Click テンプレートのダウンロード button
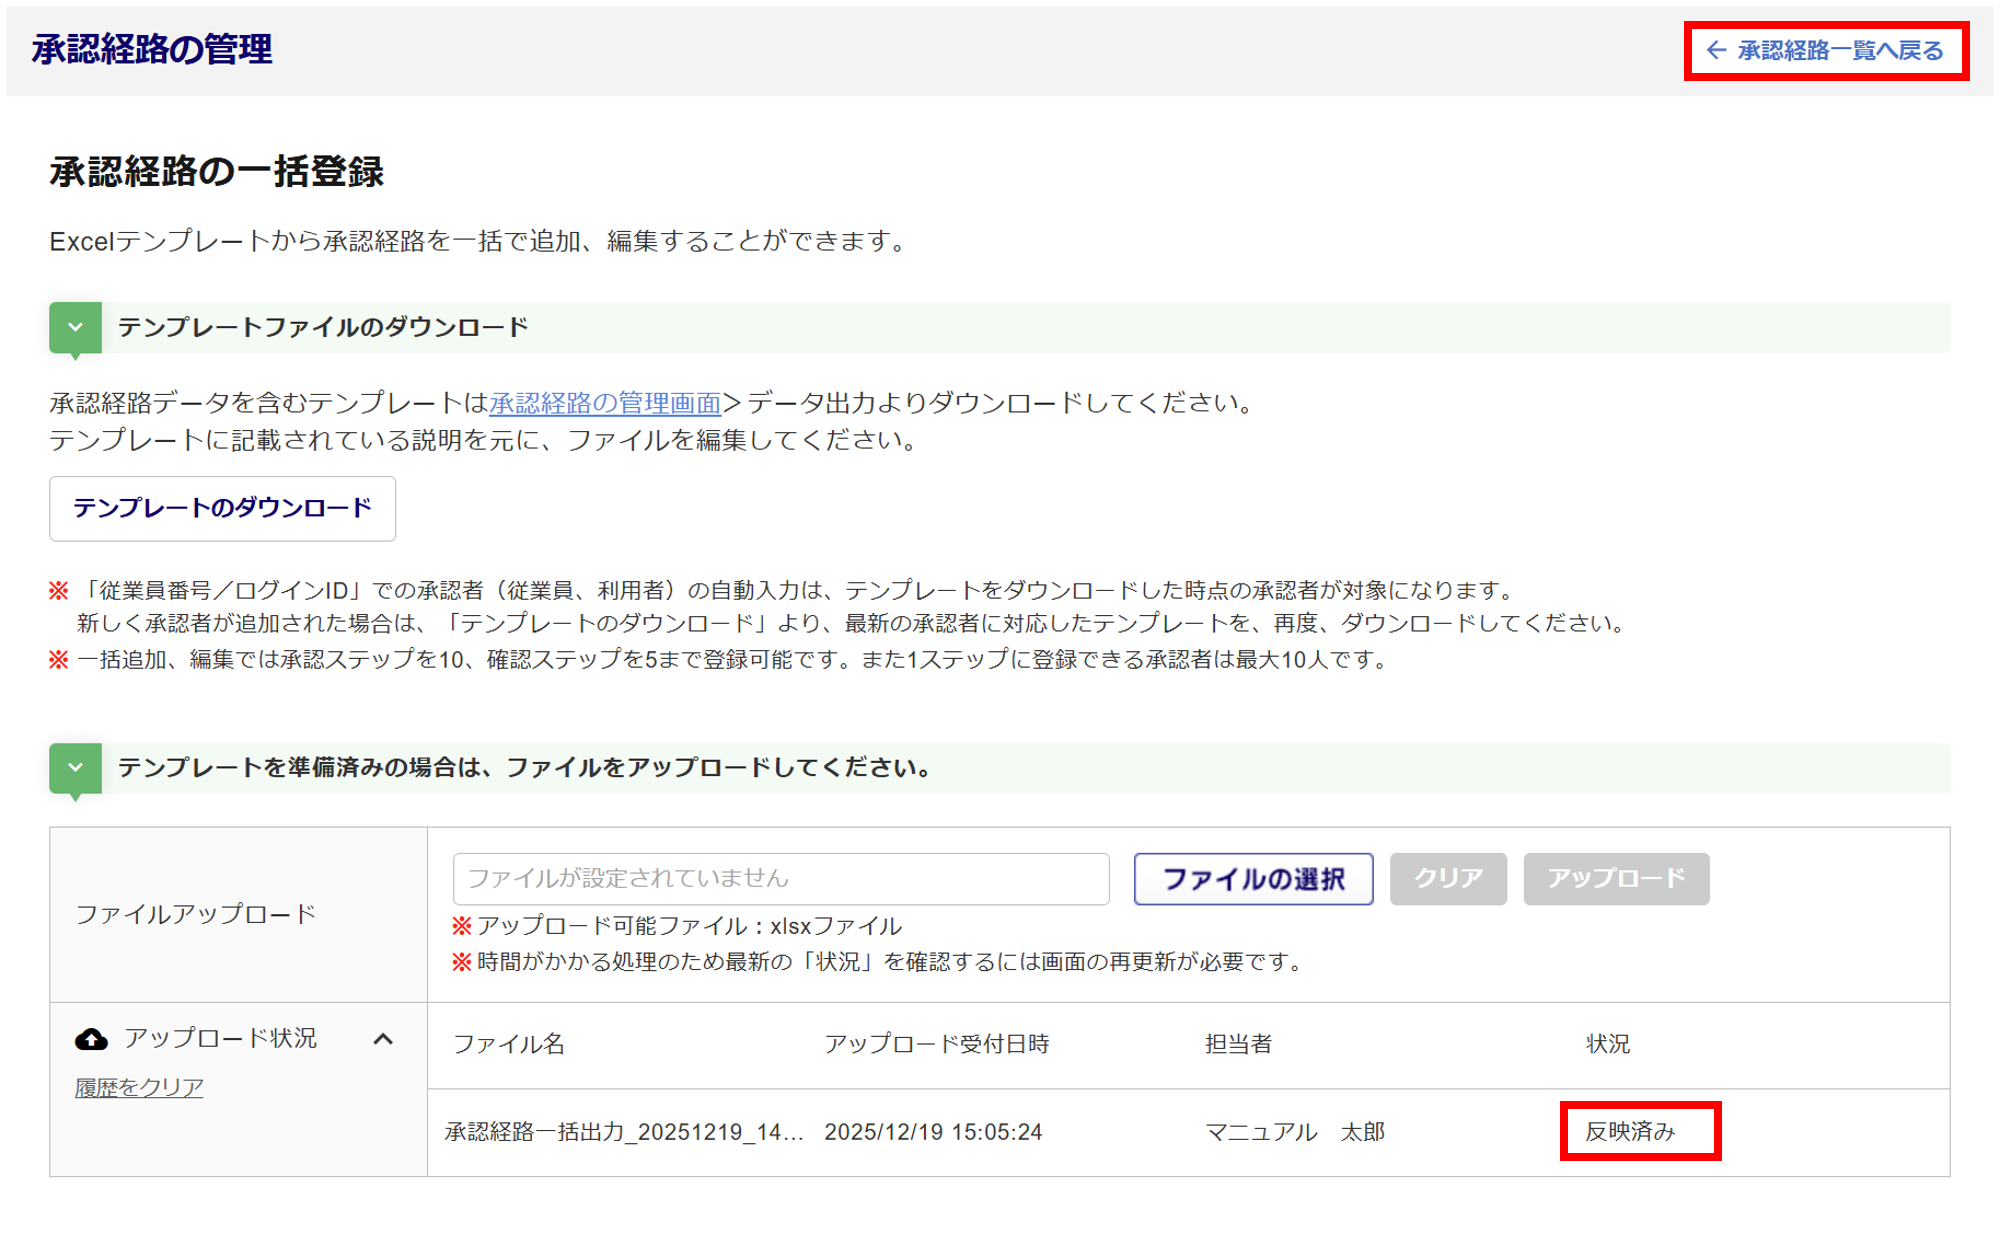This screenshot has width=2000, height=1233. tap(222, 508)
